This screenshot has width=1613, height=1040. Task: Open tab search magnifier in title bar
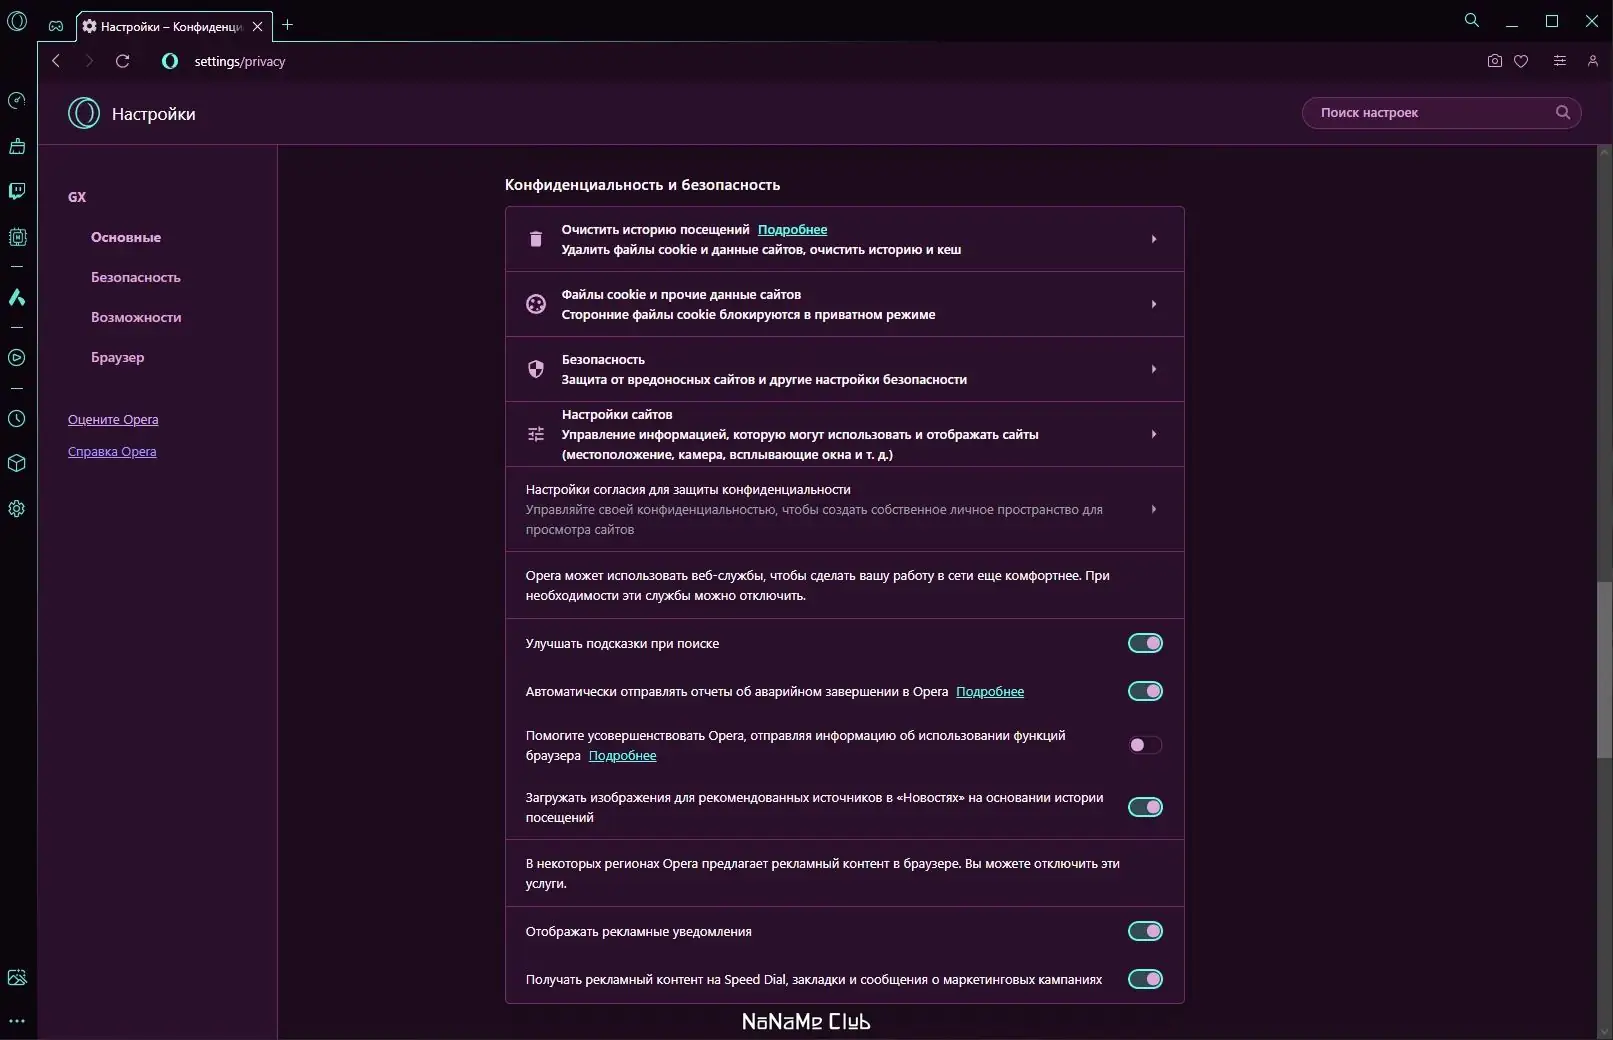(x=1472, y=20)
